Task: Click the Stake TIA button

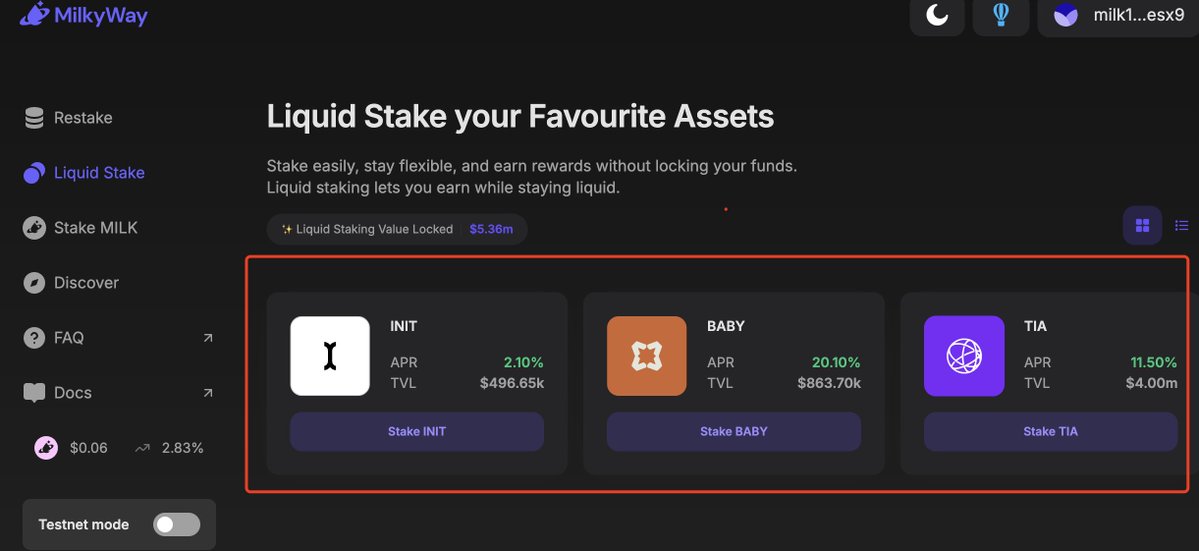Action: tap(1051, 432)
